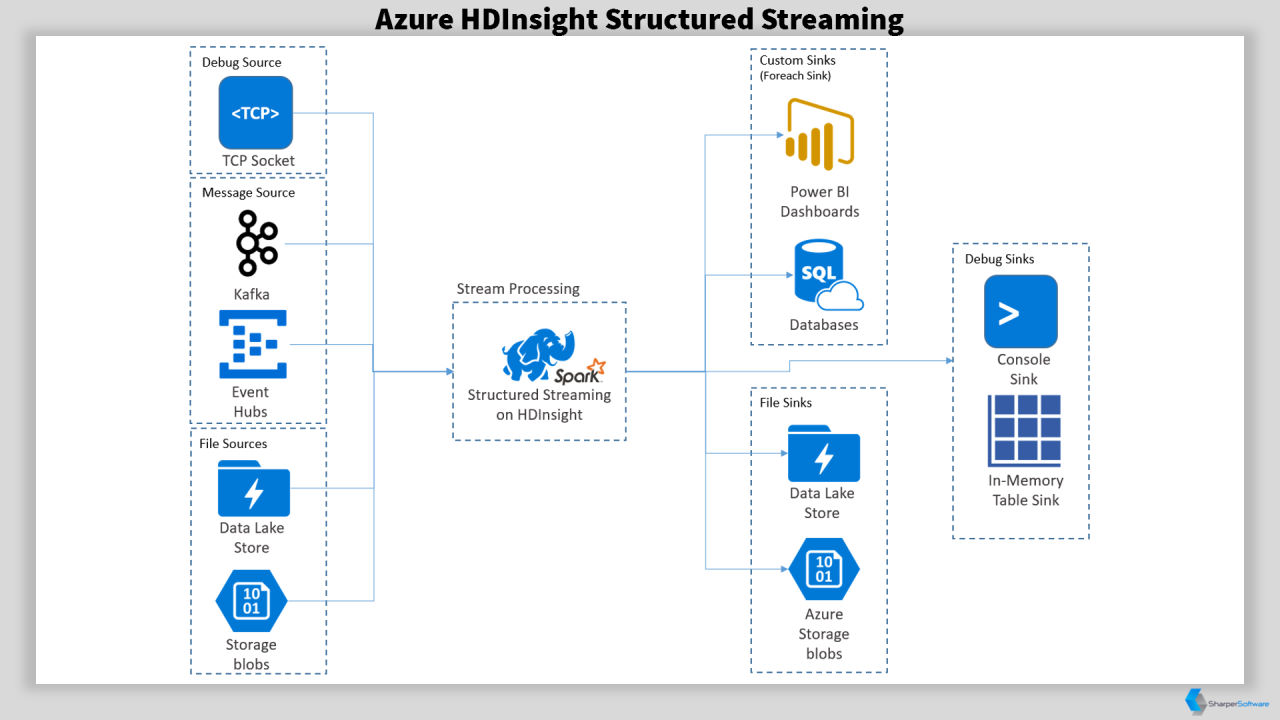Select the 'Azure Storage blobs' caption
The width and height of the screenshot is (1280, 720).
(x=824, y=634)
